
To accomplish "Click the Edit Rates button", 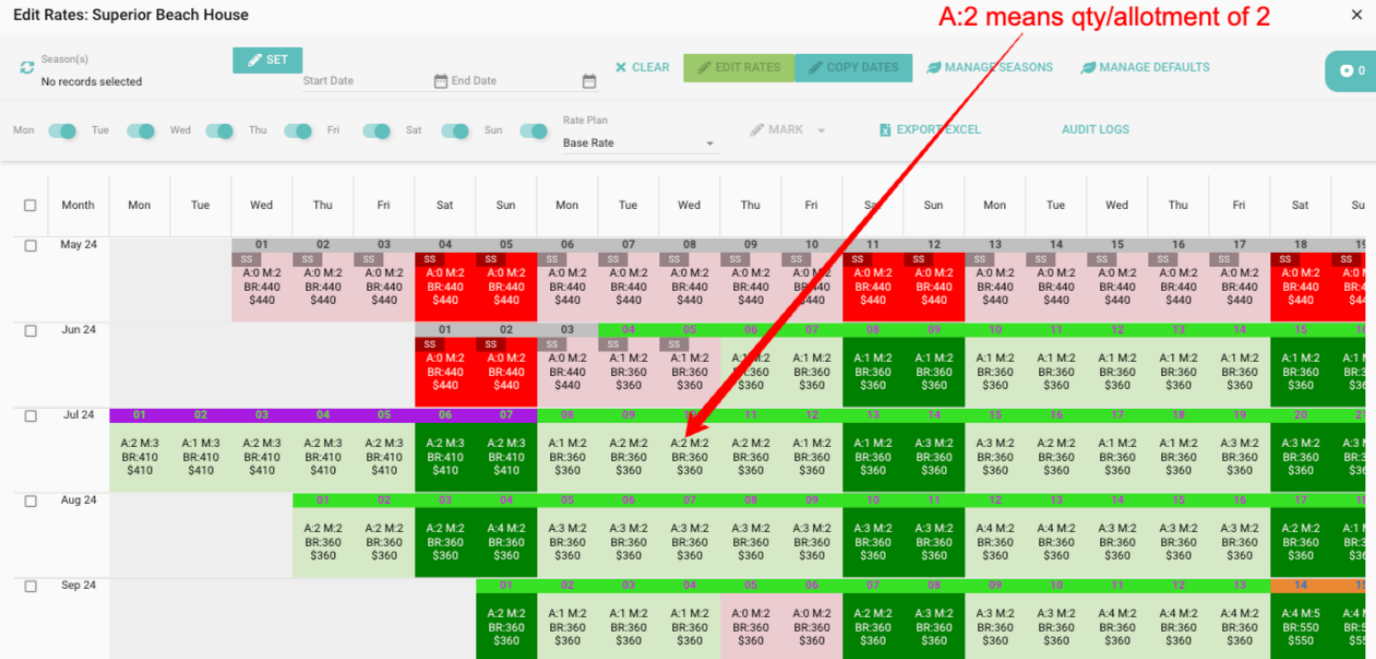I will 739,67.
